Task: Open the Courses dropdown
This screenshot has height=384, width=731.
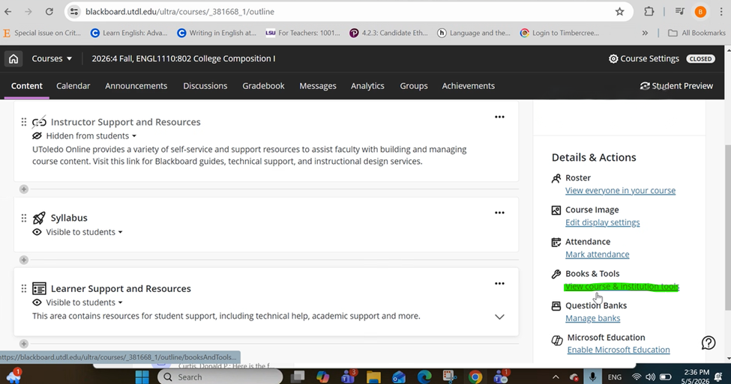Action: [x=52, y=59]
